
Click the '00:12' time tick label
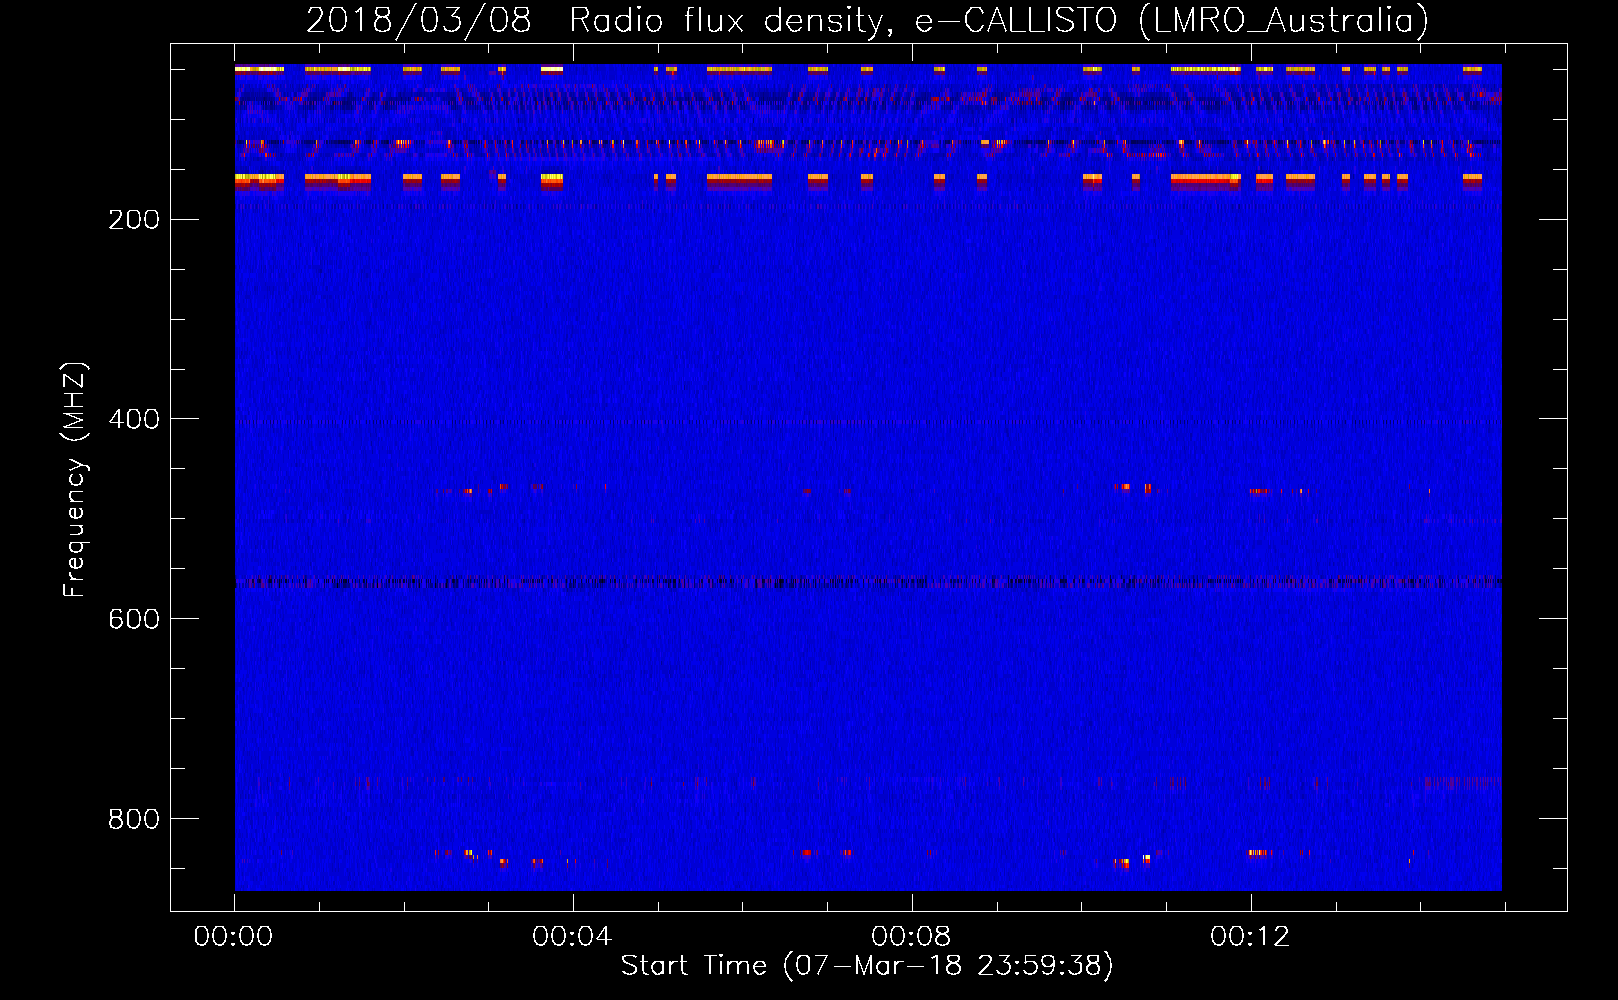(x=1250, y=937)
